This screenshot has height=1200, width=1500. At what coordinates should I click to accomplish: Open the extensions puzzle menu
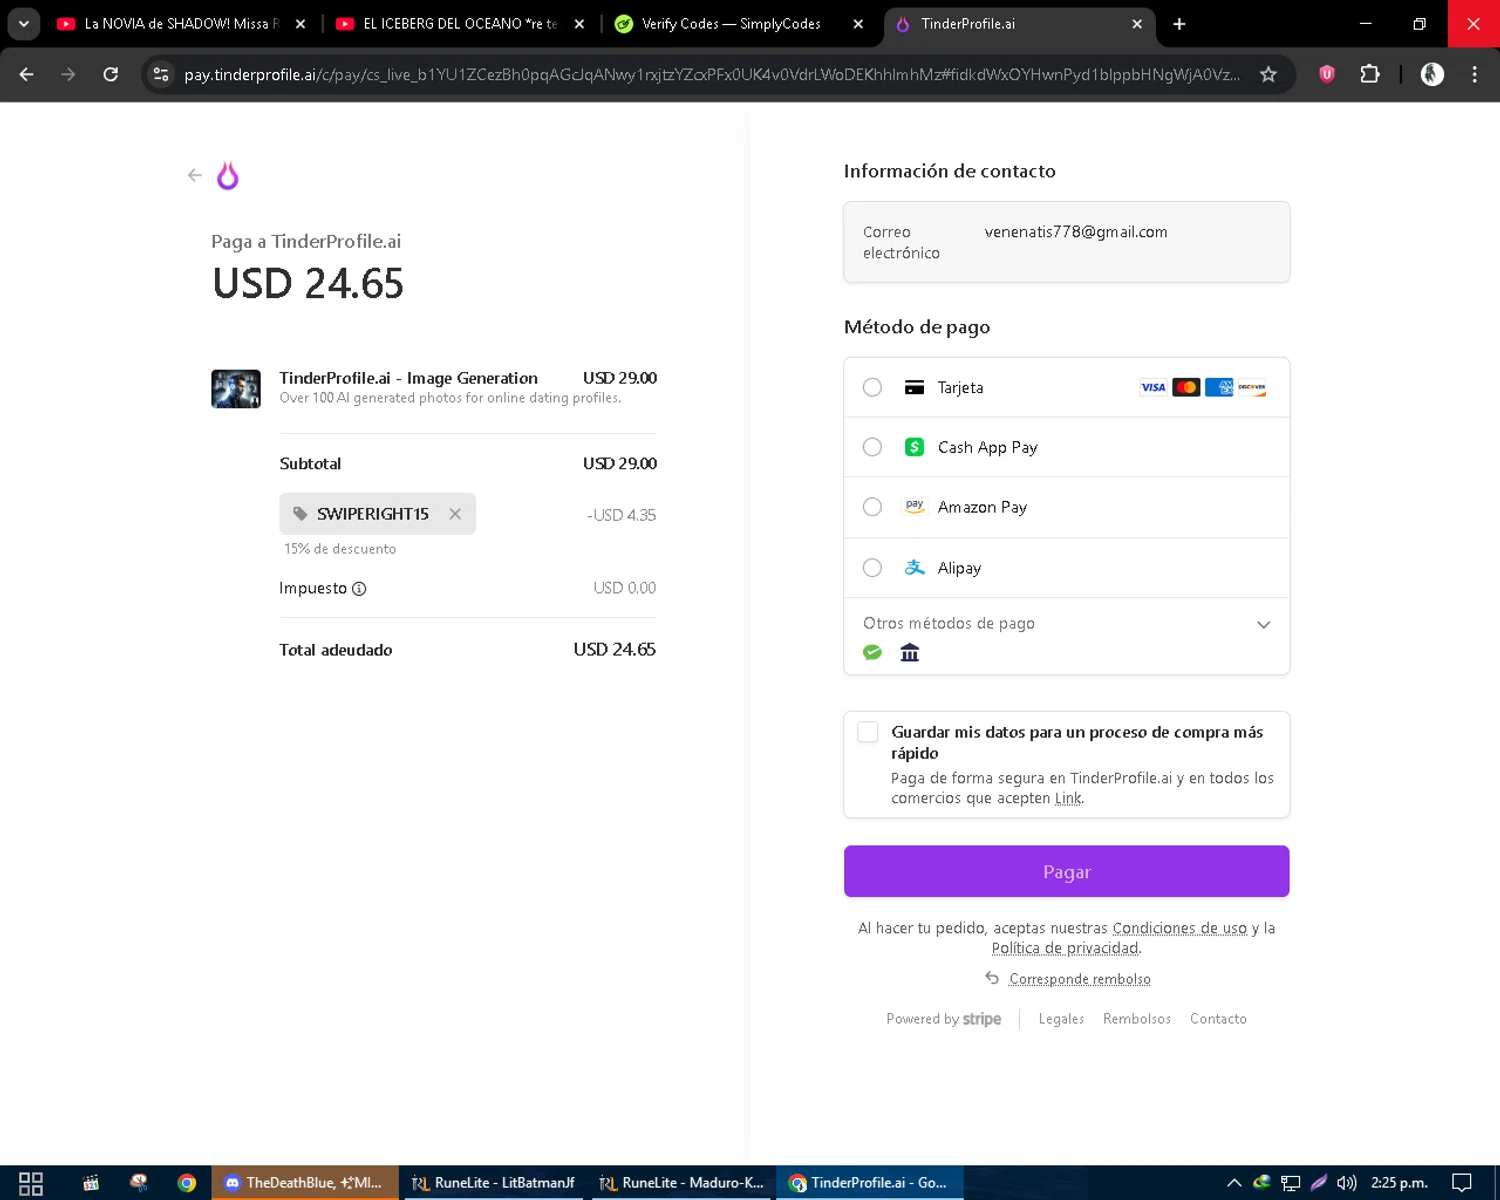1370,74
